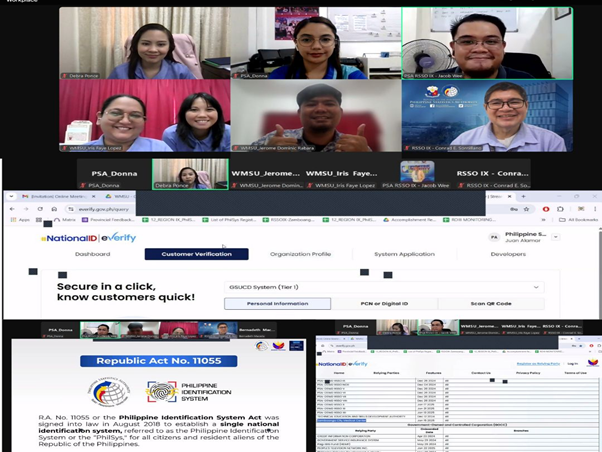
Task: Select PSA_Donna's large video tile
Action: (316, 43)
